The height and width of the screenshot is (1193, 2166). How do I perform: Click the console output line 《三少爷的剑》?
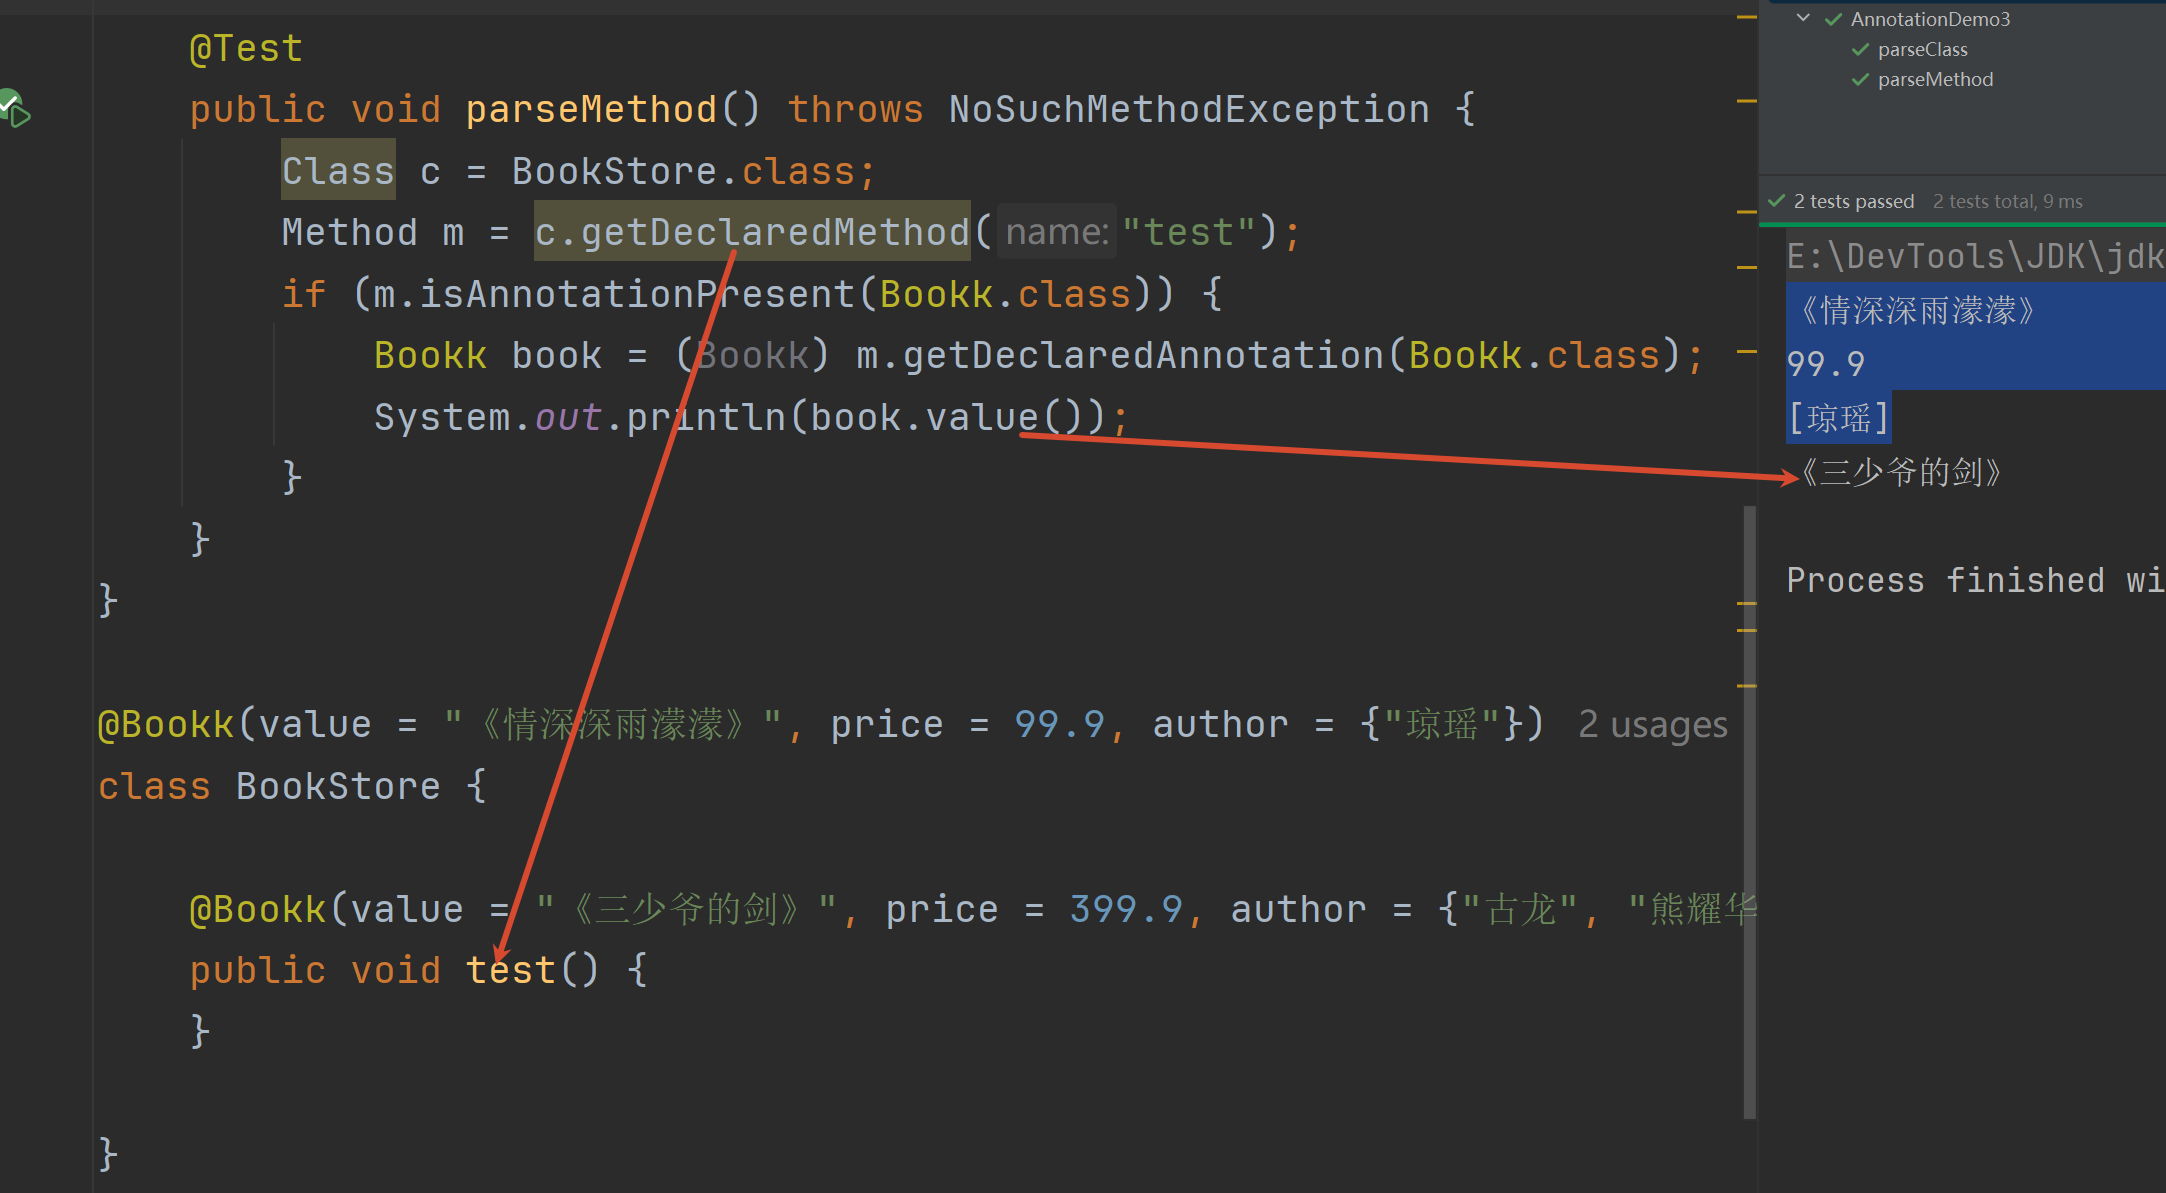1900,472
